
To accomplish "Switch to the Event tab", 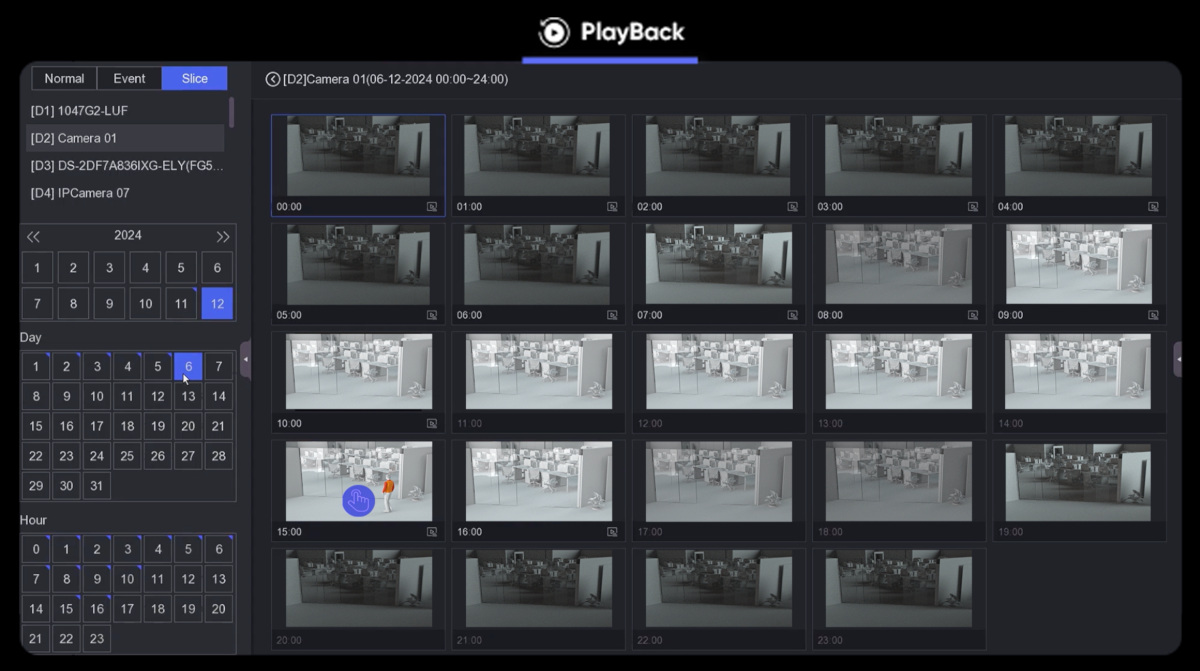I will click(129, 77).
